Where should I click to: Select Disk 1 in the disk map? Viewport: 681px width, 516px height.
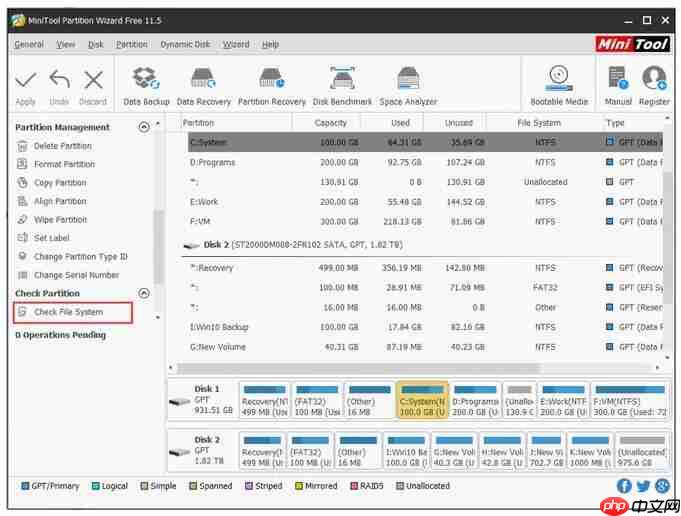(x=202, y=400)
